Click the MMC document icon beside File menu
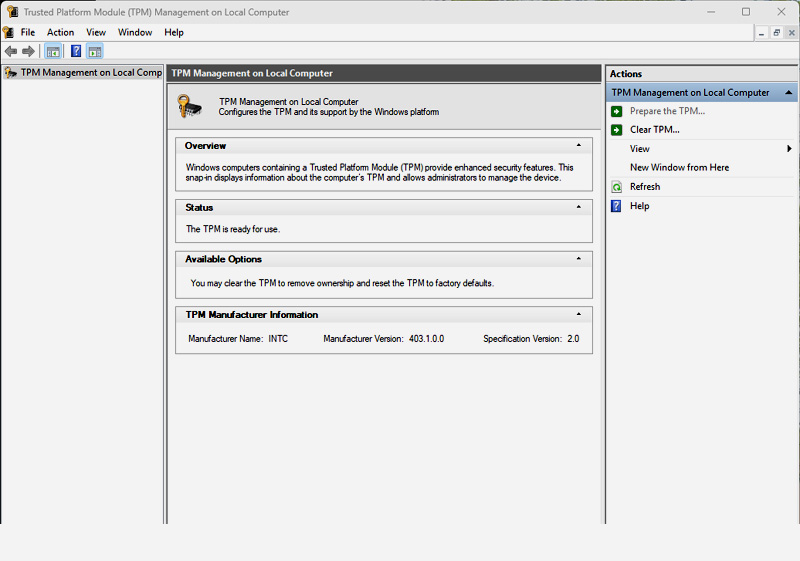 (8, 32)
